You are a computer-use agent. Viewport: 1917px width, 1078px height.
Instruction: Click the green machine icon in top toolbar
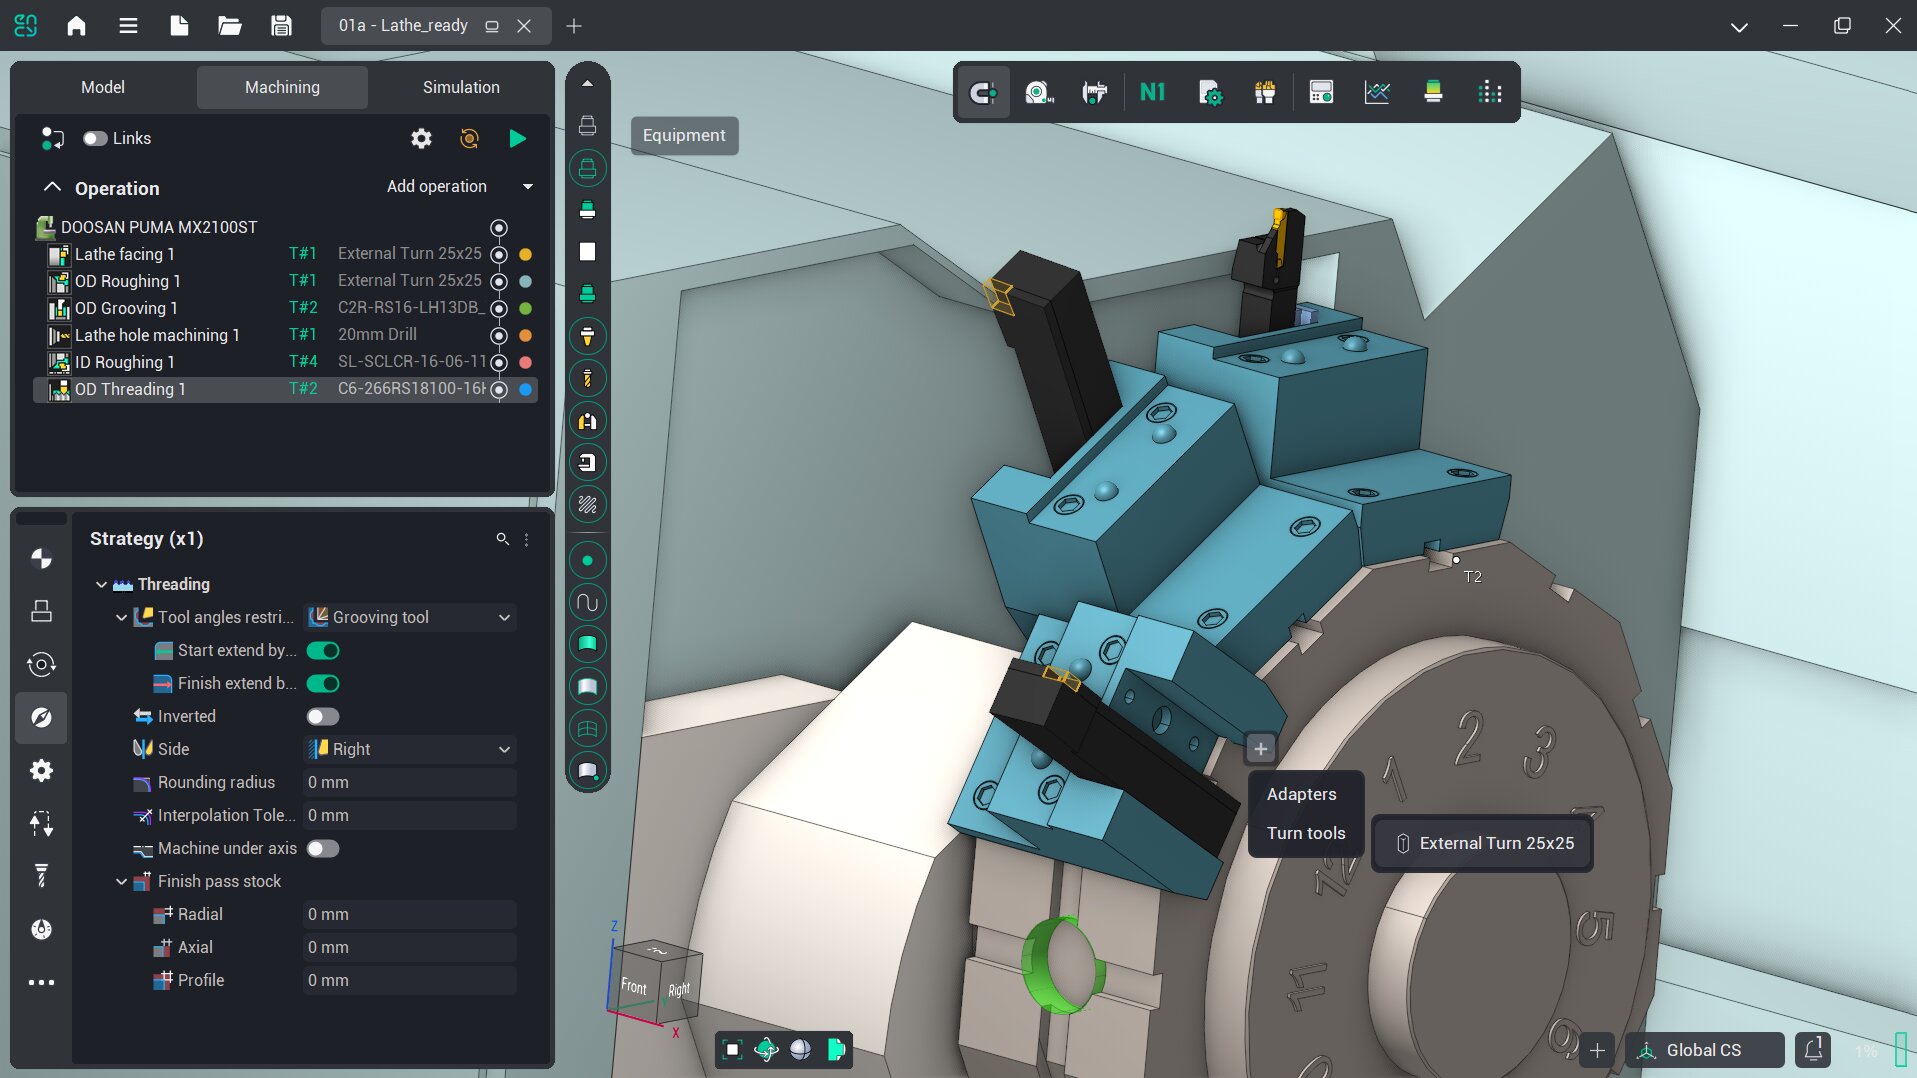(1433, 92)
